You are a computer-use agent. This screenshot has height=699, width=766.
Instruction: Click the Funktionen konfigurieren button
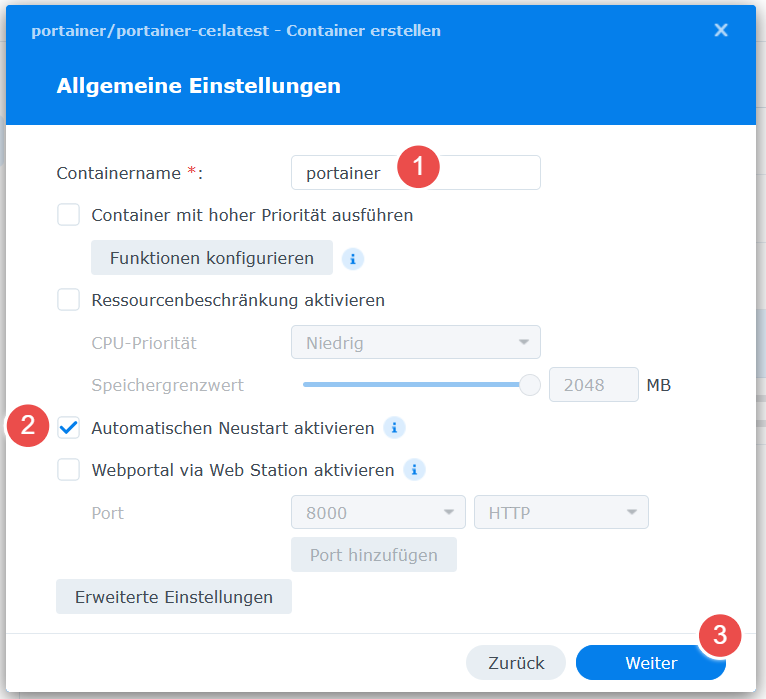tap(212, 258)
